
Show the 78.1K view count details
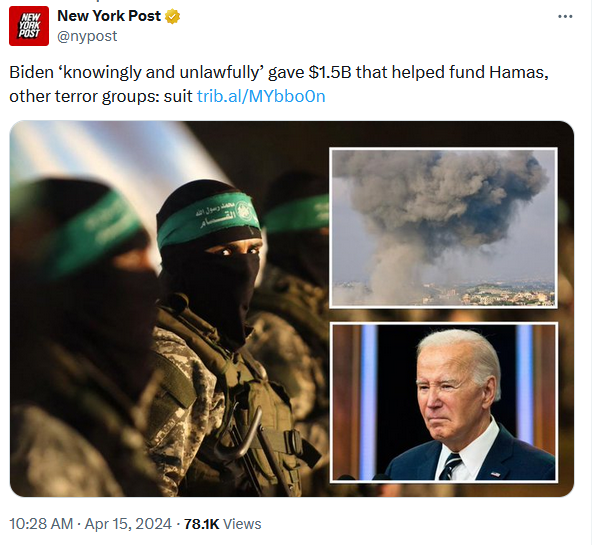[x=201, y=524]
